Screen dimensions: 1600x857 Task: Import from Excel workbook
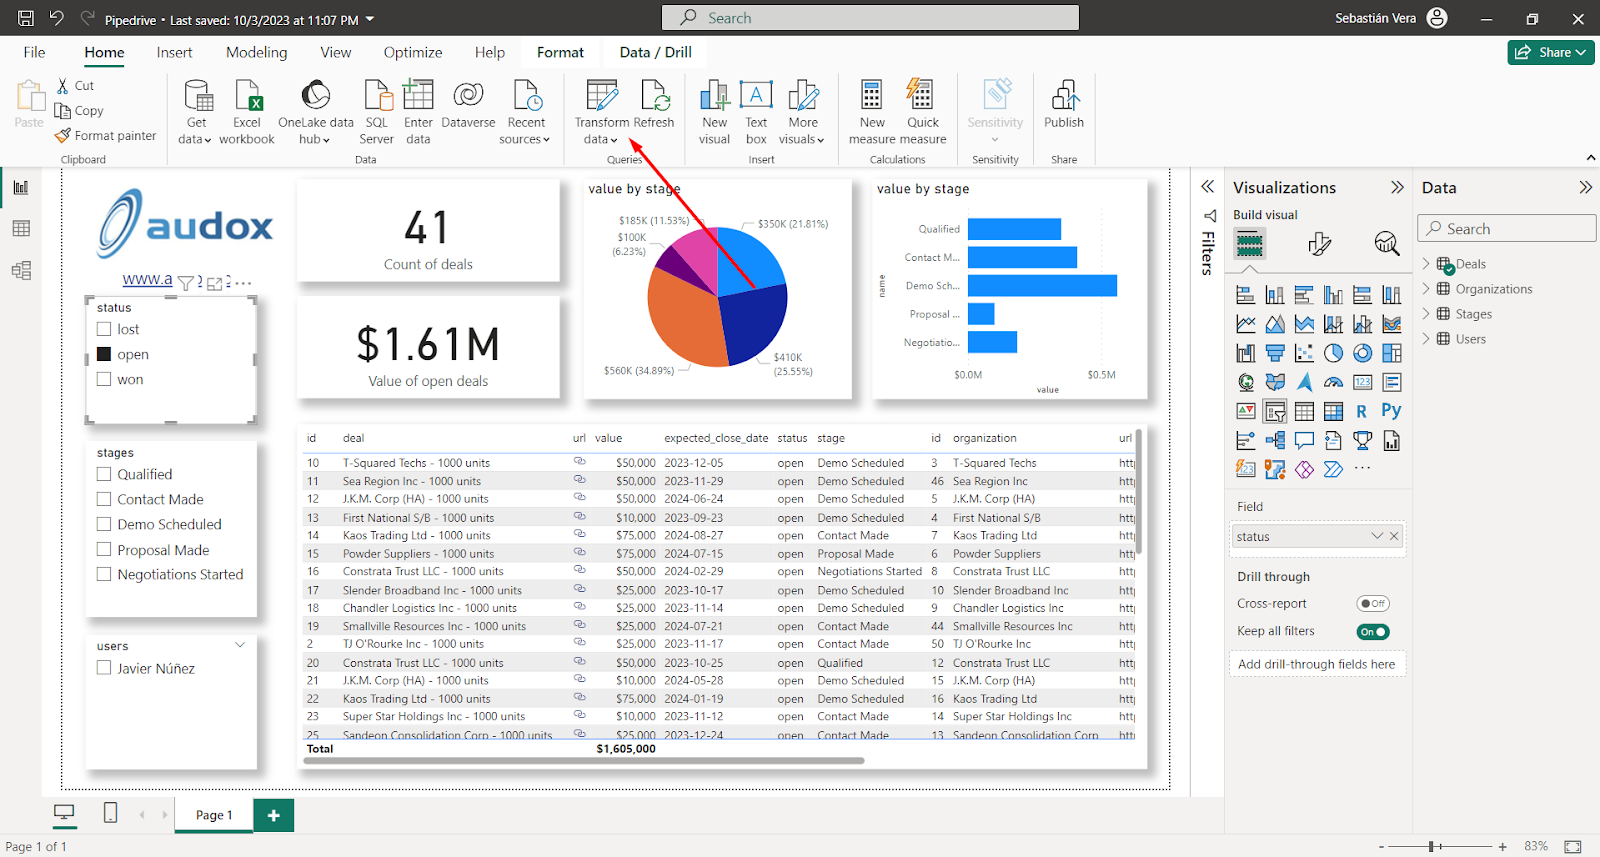(x=247, y=112)
